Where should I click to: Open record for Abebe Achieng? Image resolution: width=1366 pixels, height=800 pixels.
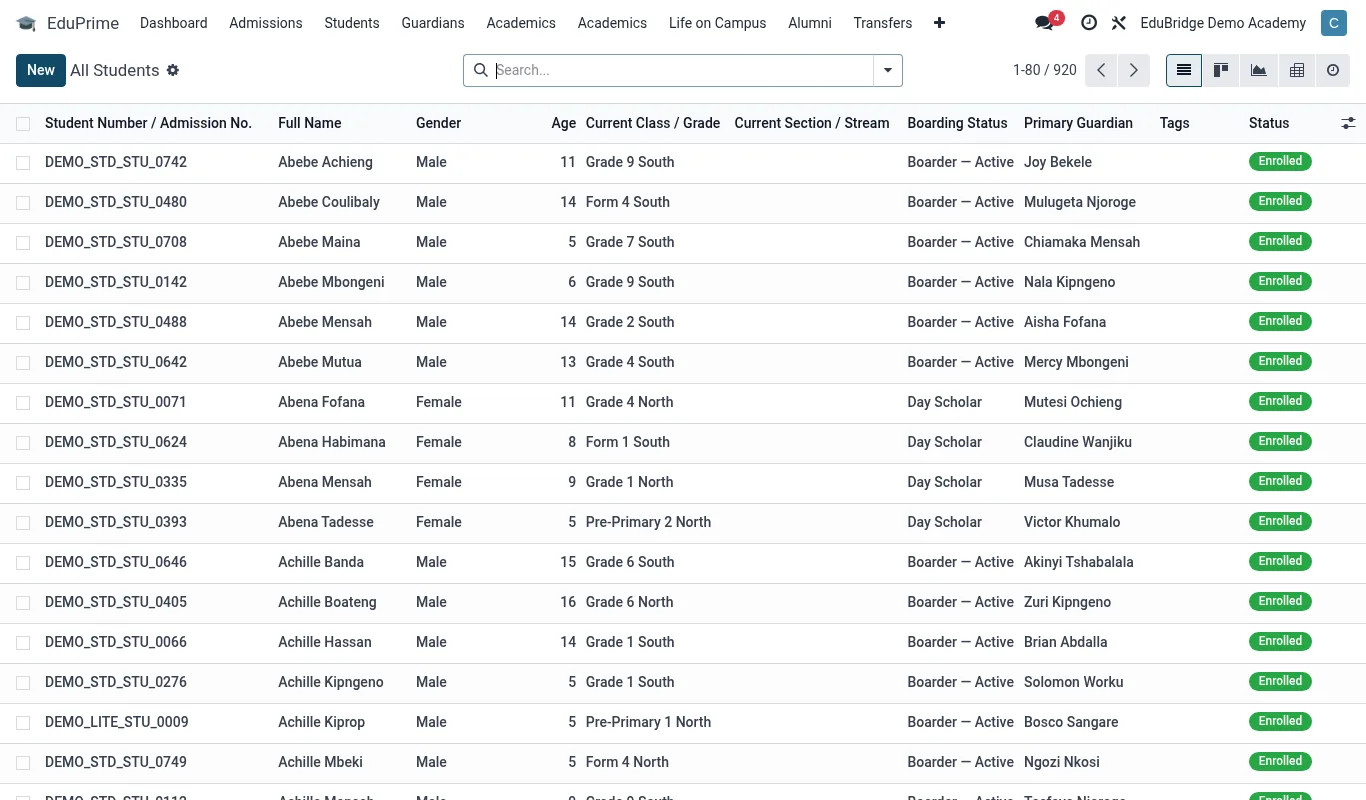(325, 162)
